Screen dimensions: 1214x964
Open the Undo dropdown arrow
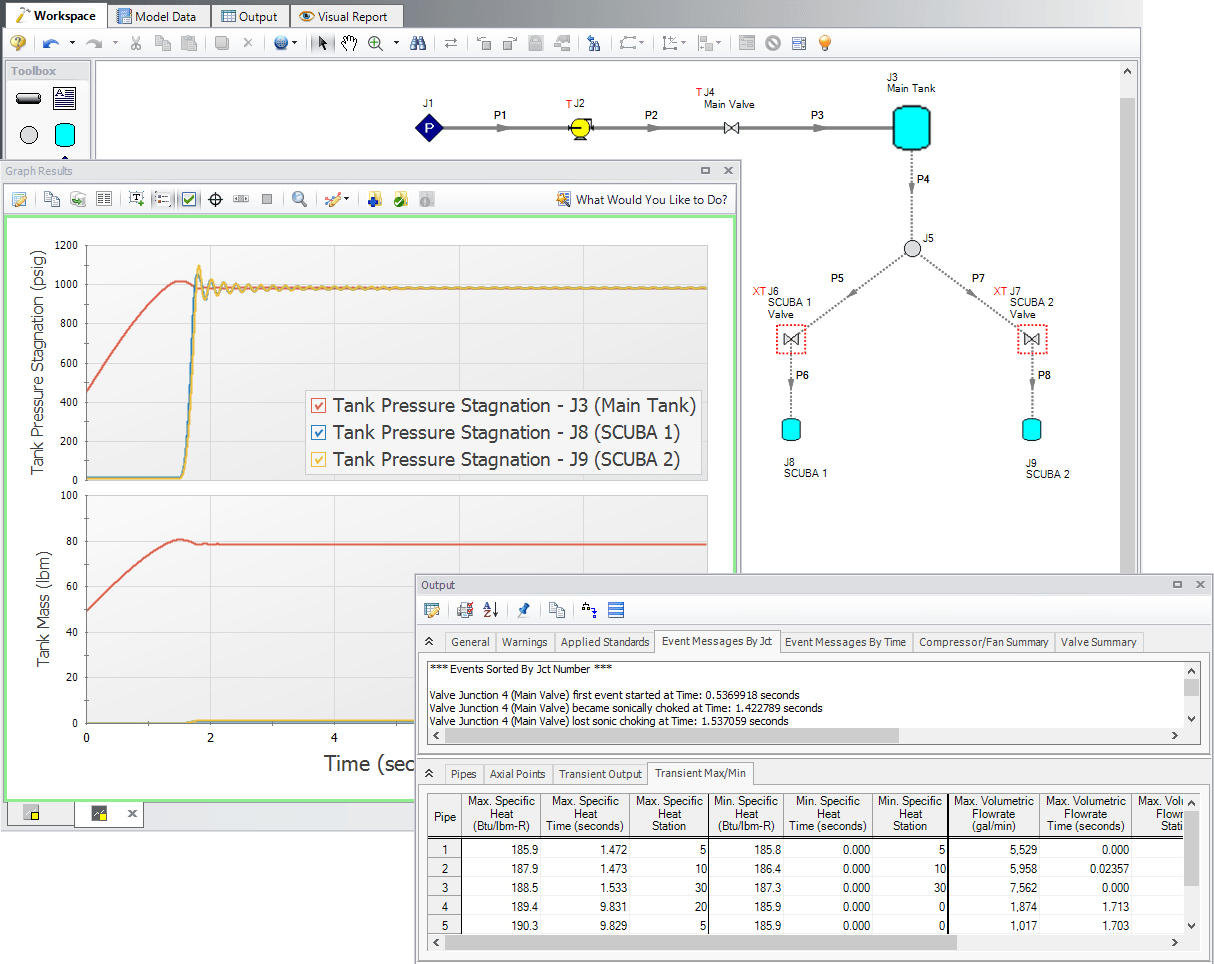[70, 43]
